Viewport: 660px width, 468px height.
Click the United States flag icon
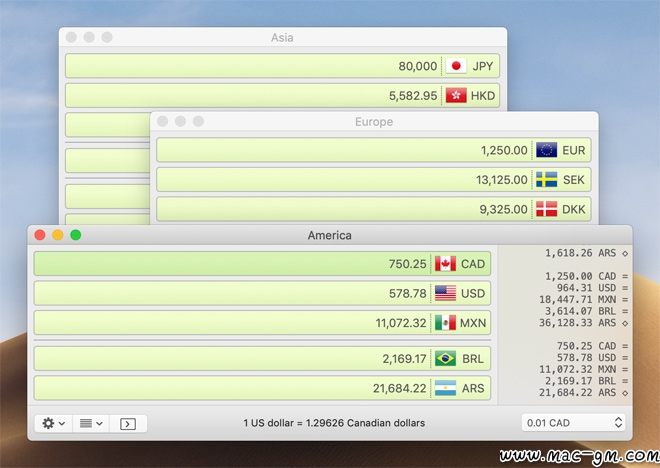coord(445,293)
